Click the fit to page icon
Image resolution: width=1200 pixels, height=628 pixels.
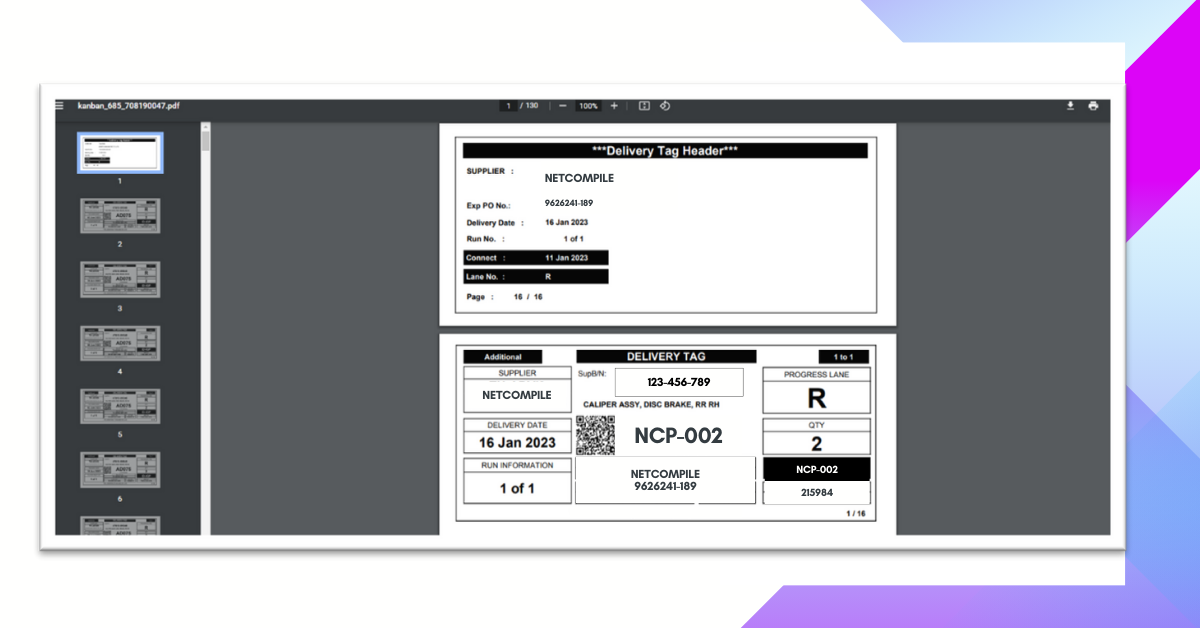[x=644, y=106]
